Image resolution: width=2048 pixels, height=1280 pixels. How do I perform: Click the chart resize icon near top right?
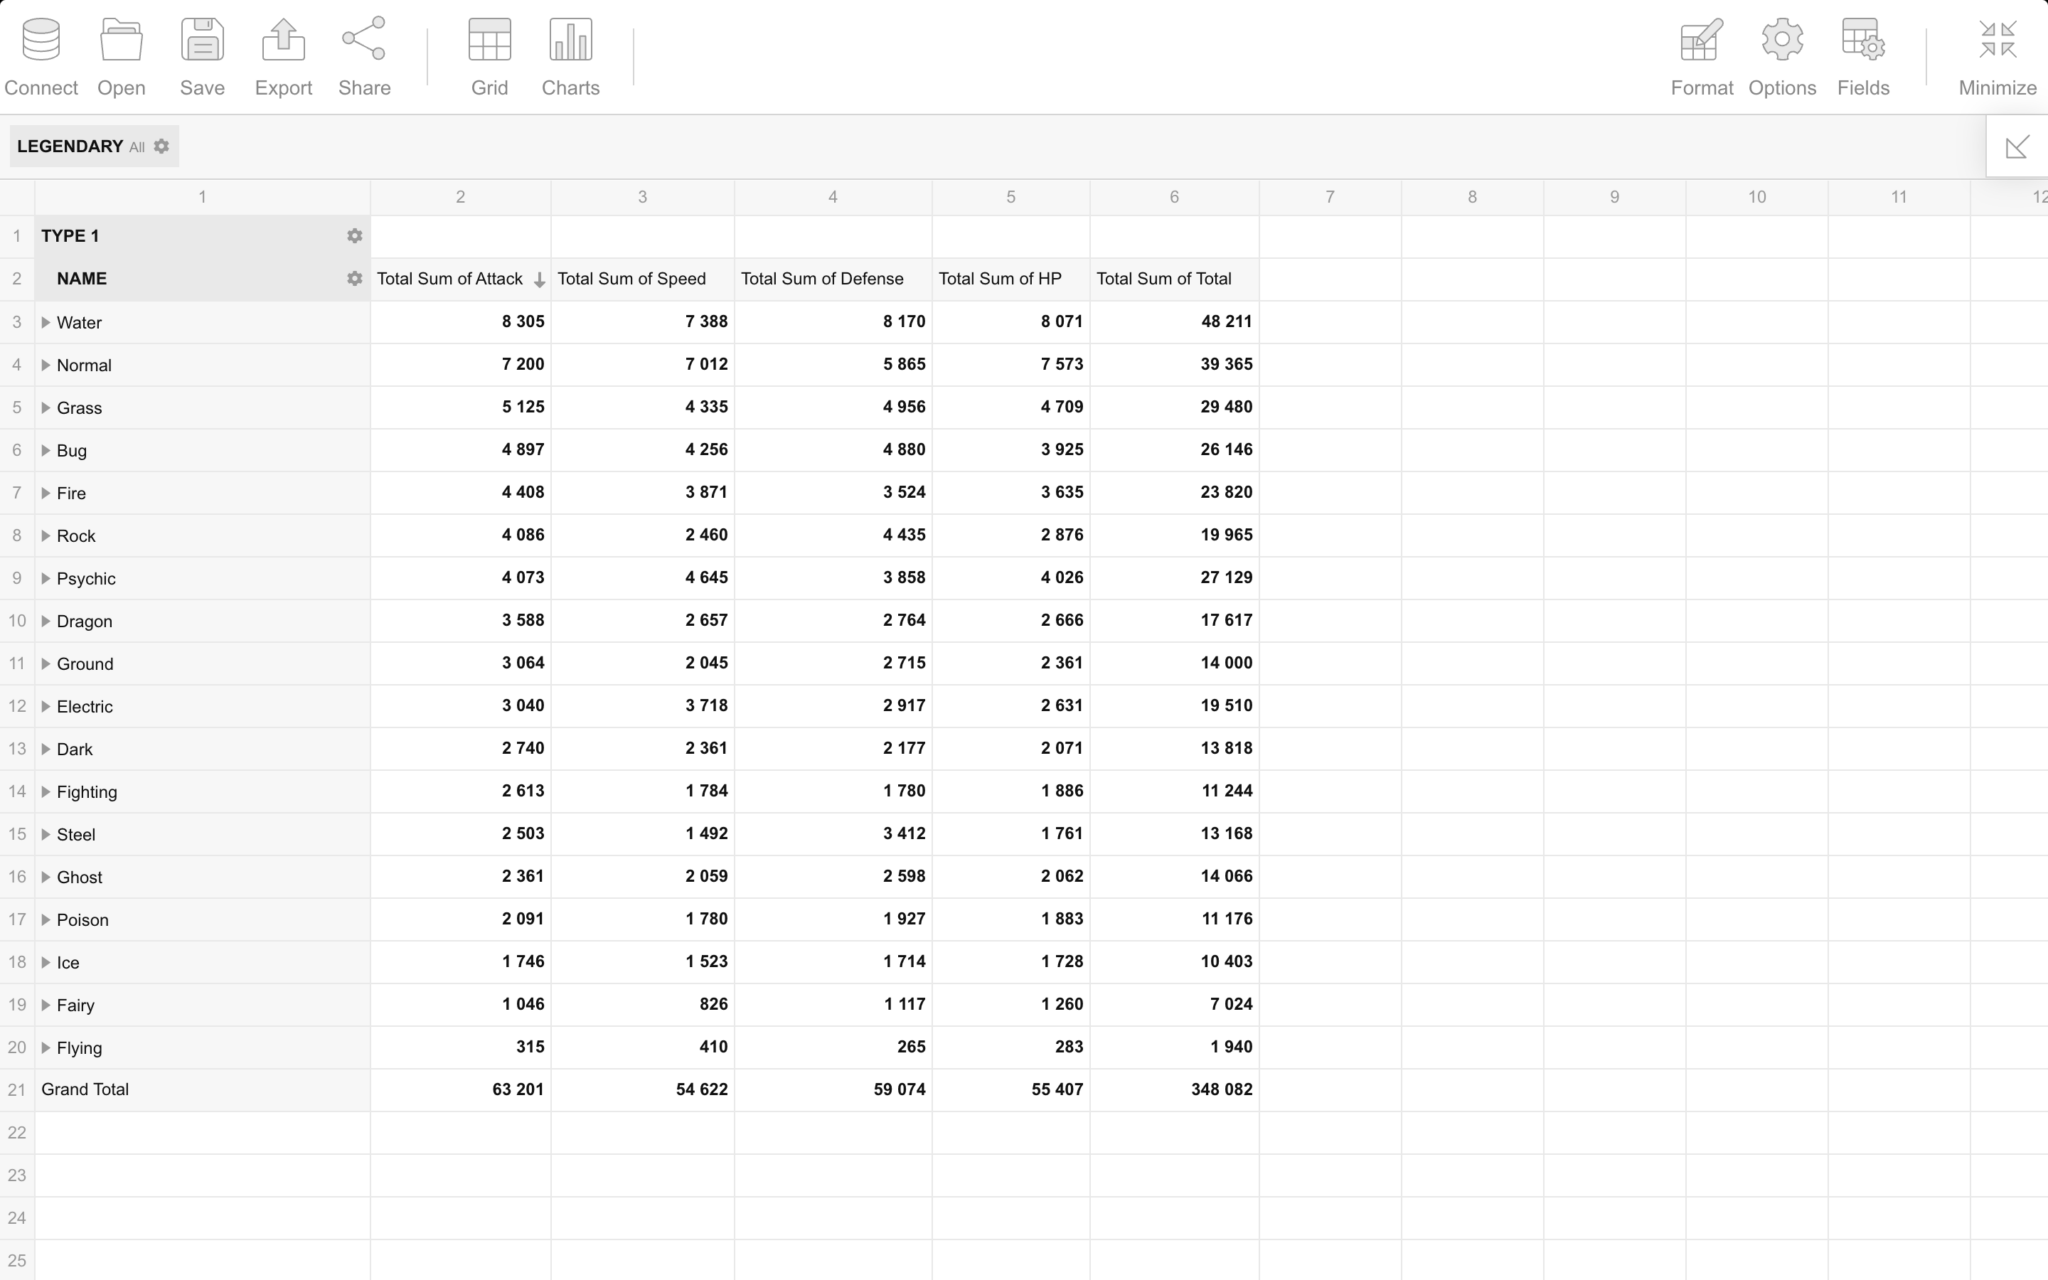pos(2017,146)
